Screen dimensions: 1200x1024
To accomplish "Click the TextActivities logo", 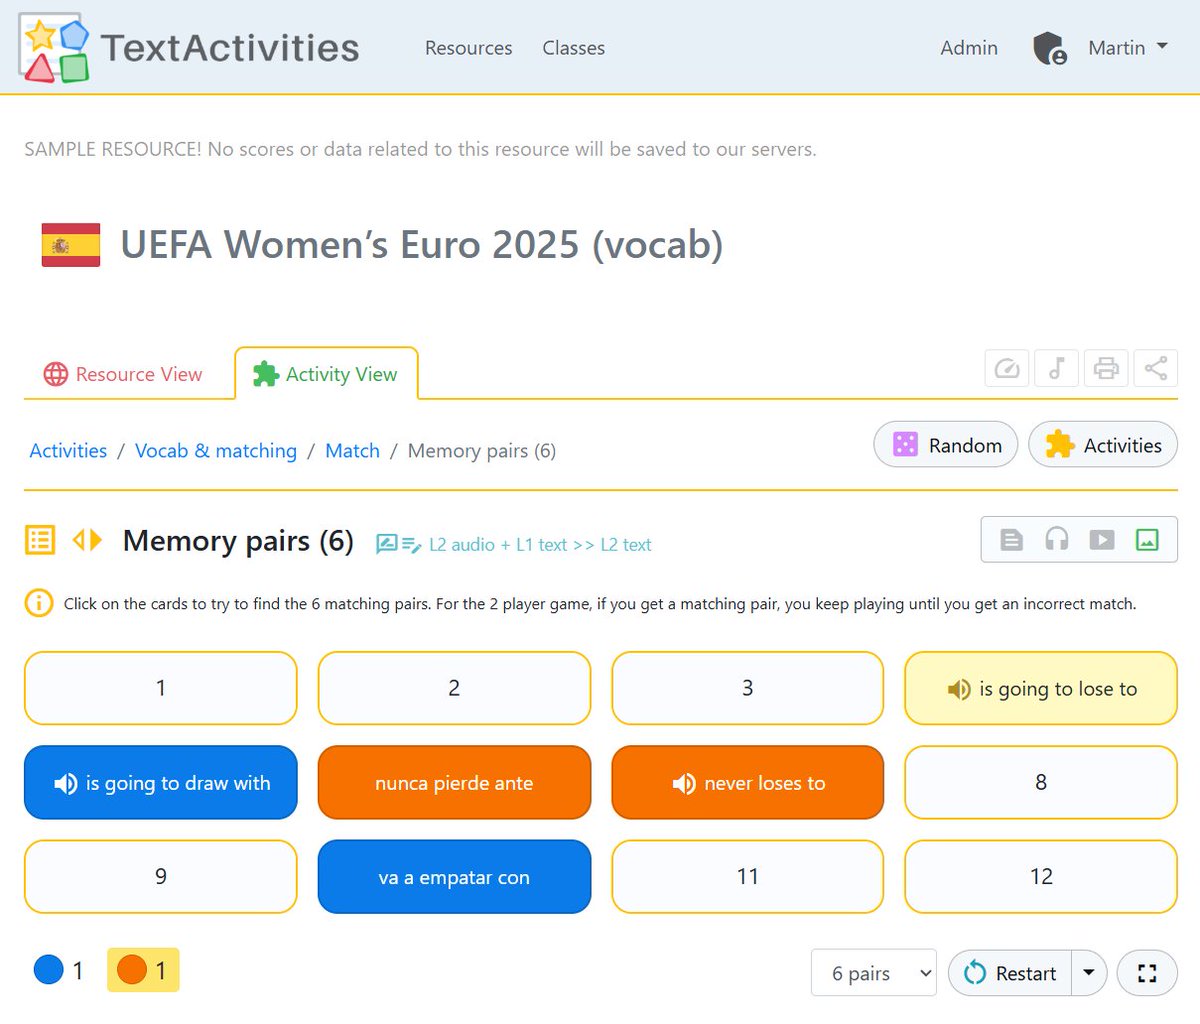I will click(189, 48).
